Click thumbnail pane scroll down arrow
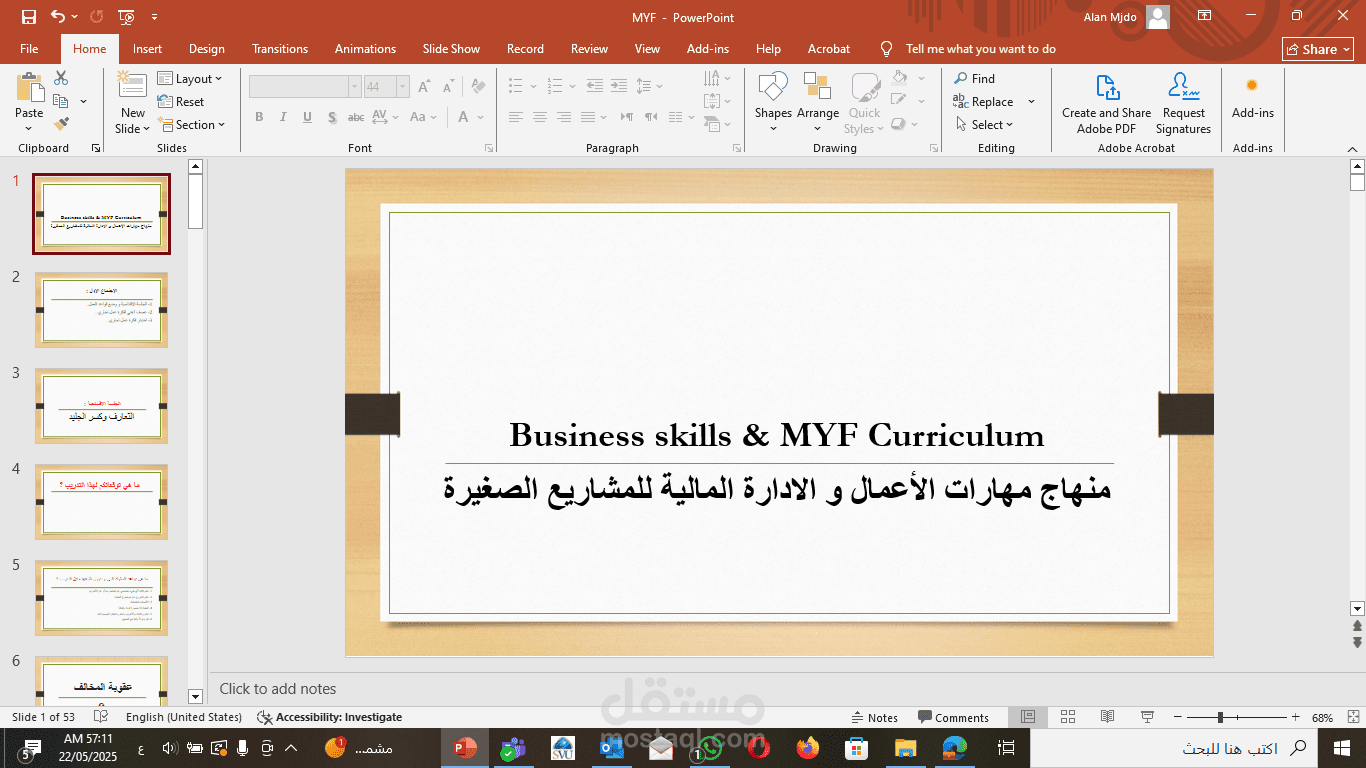This screenshot has height=768, width=1366. [x=195, y=696]
